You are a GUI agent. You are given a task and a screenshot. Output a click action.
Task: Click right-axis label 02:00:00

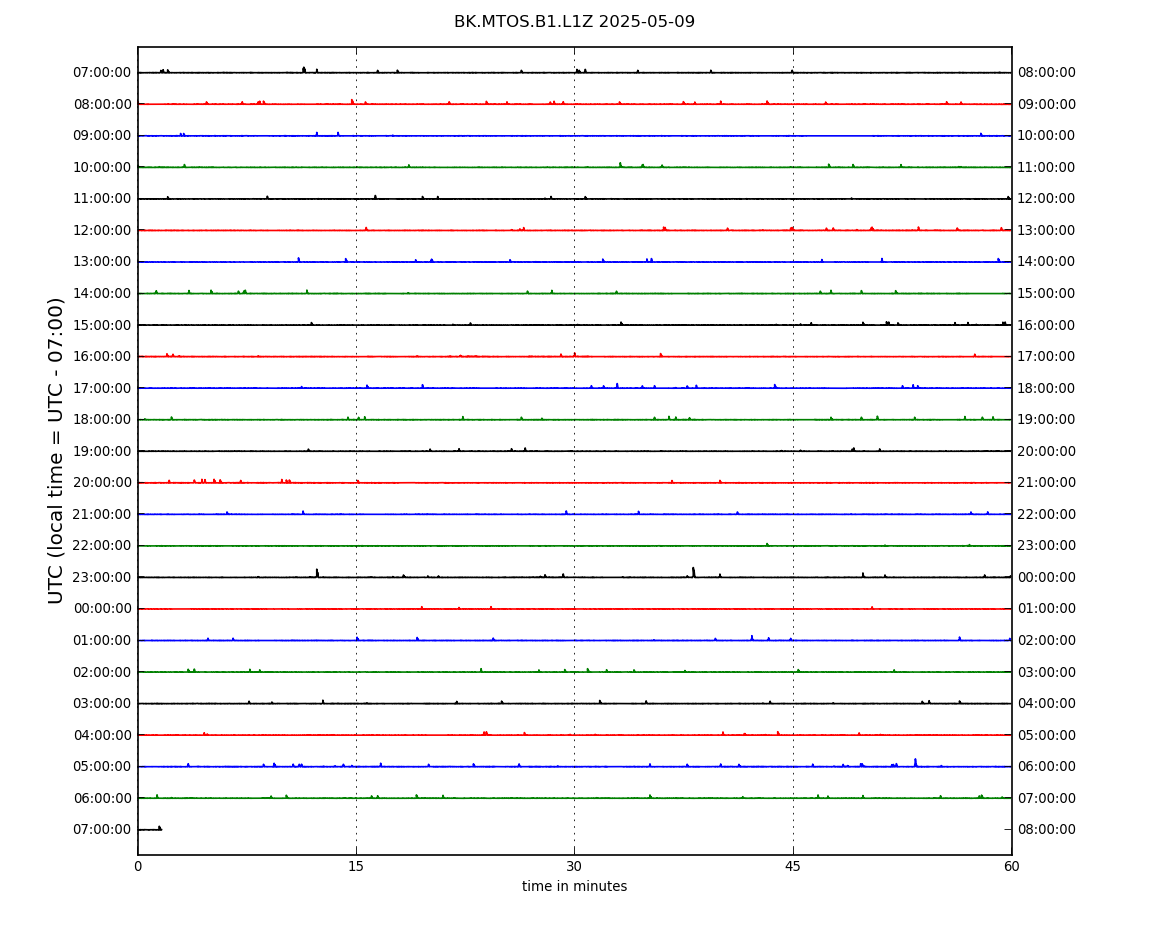1047,640
